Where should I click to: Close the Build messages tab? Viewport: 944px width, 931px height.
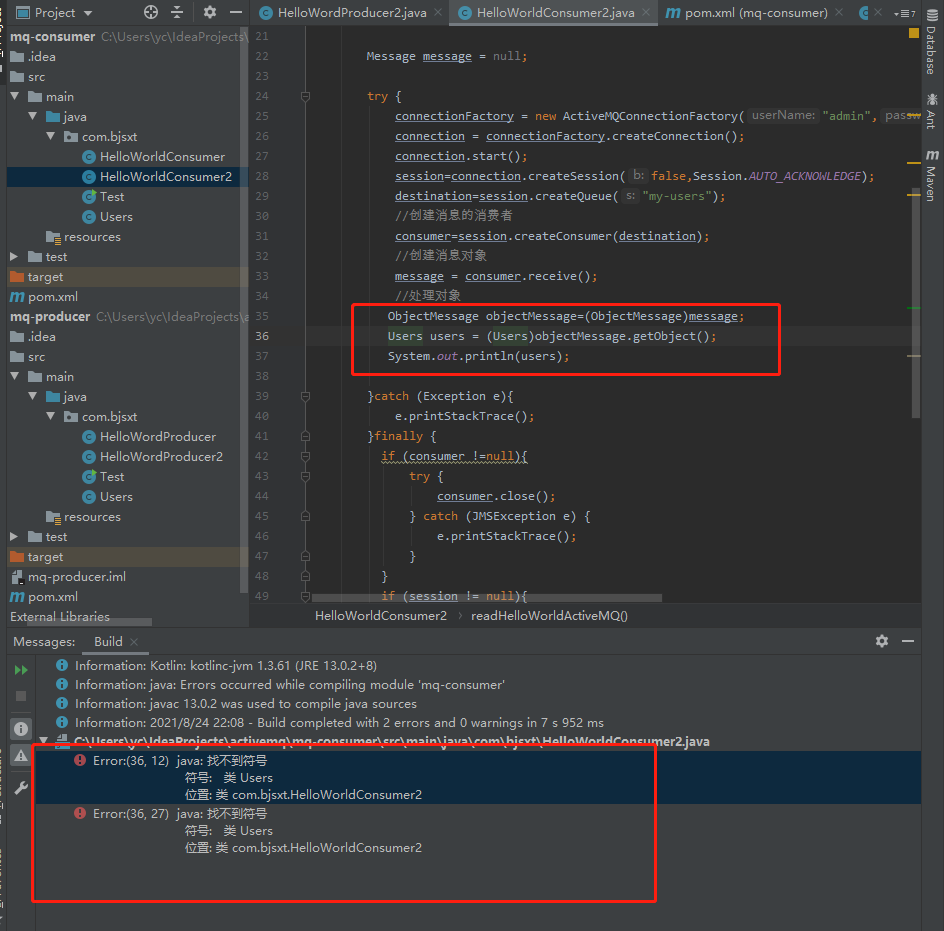(134, 642)
